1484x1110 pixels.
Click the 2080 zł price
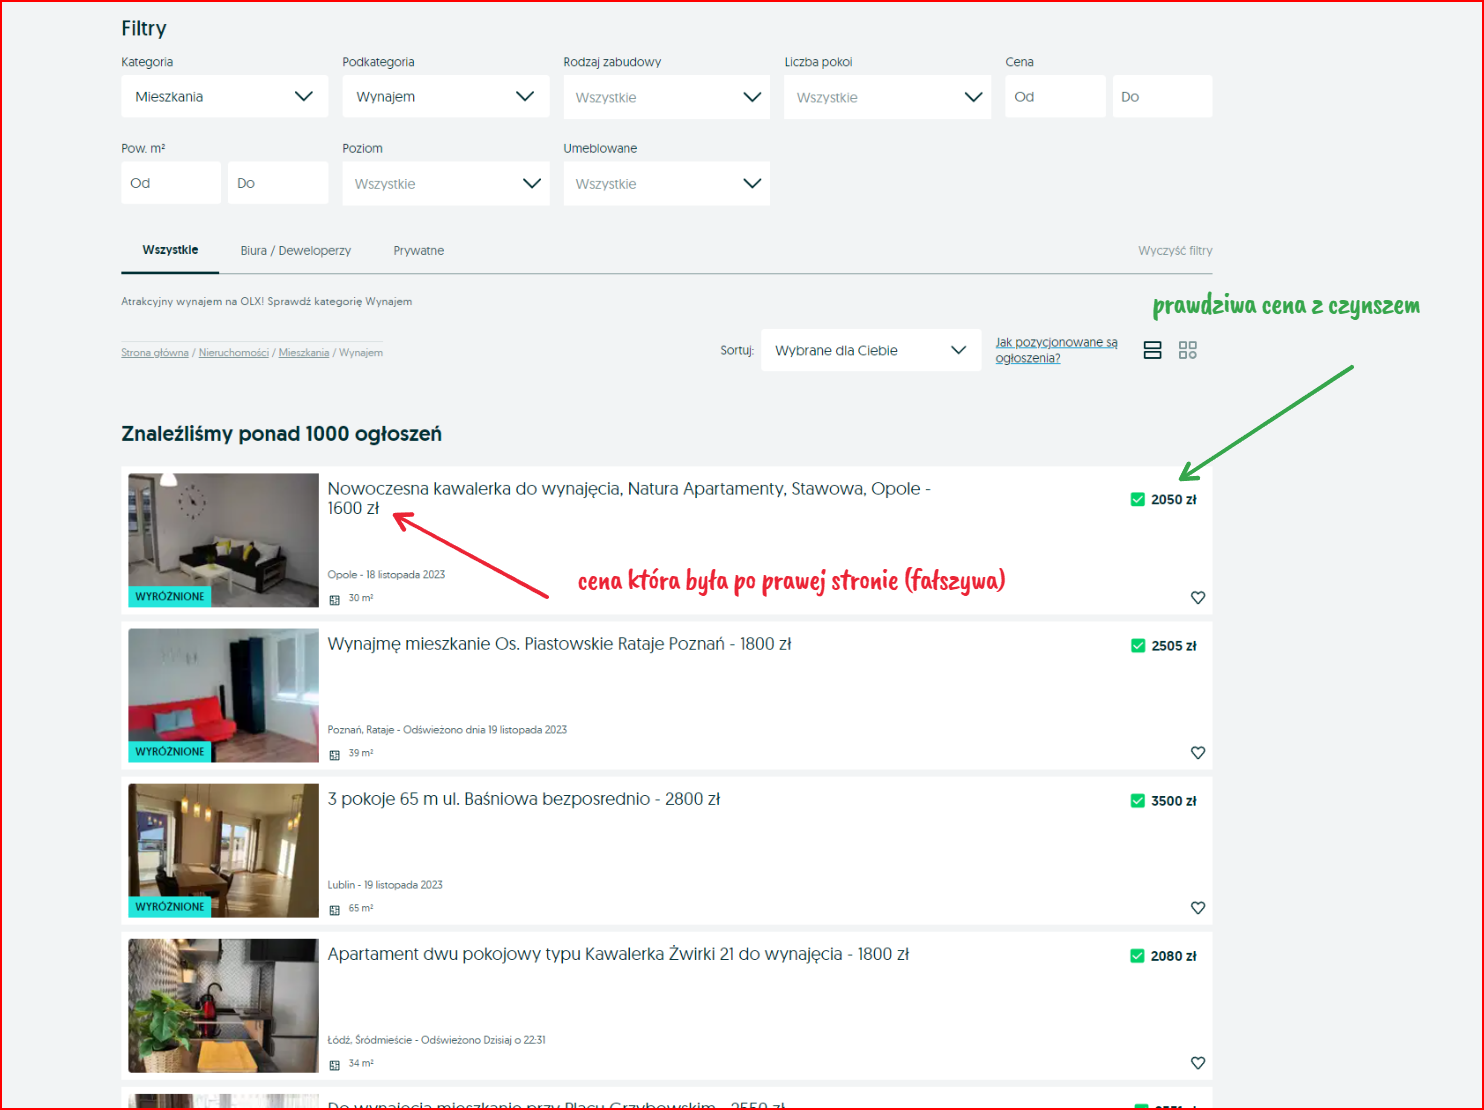[1174, 955]
